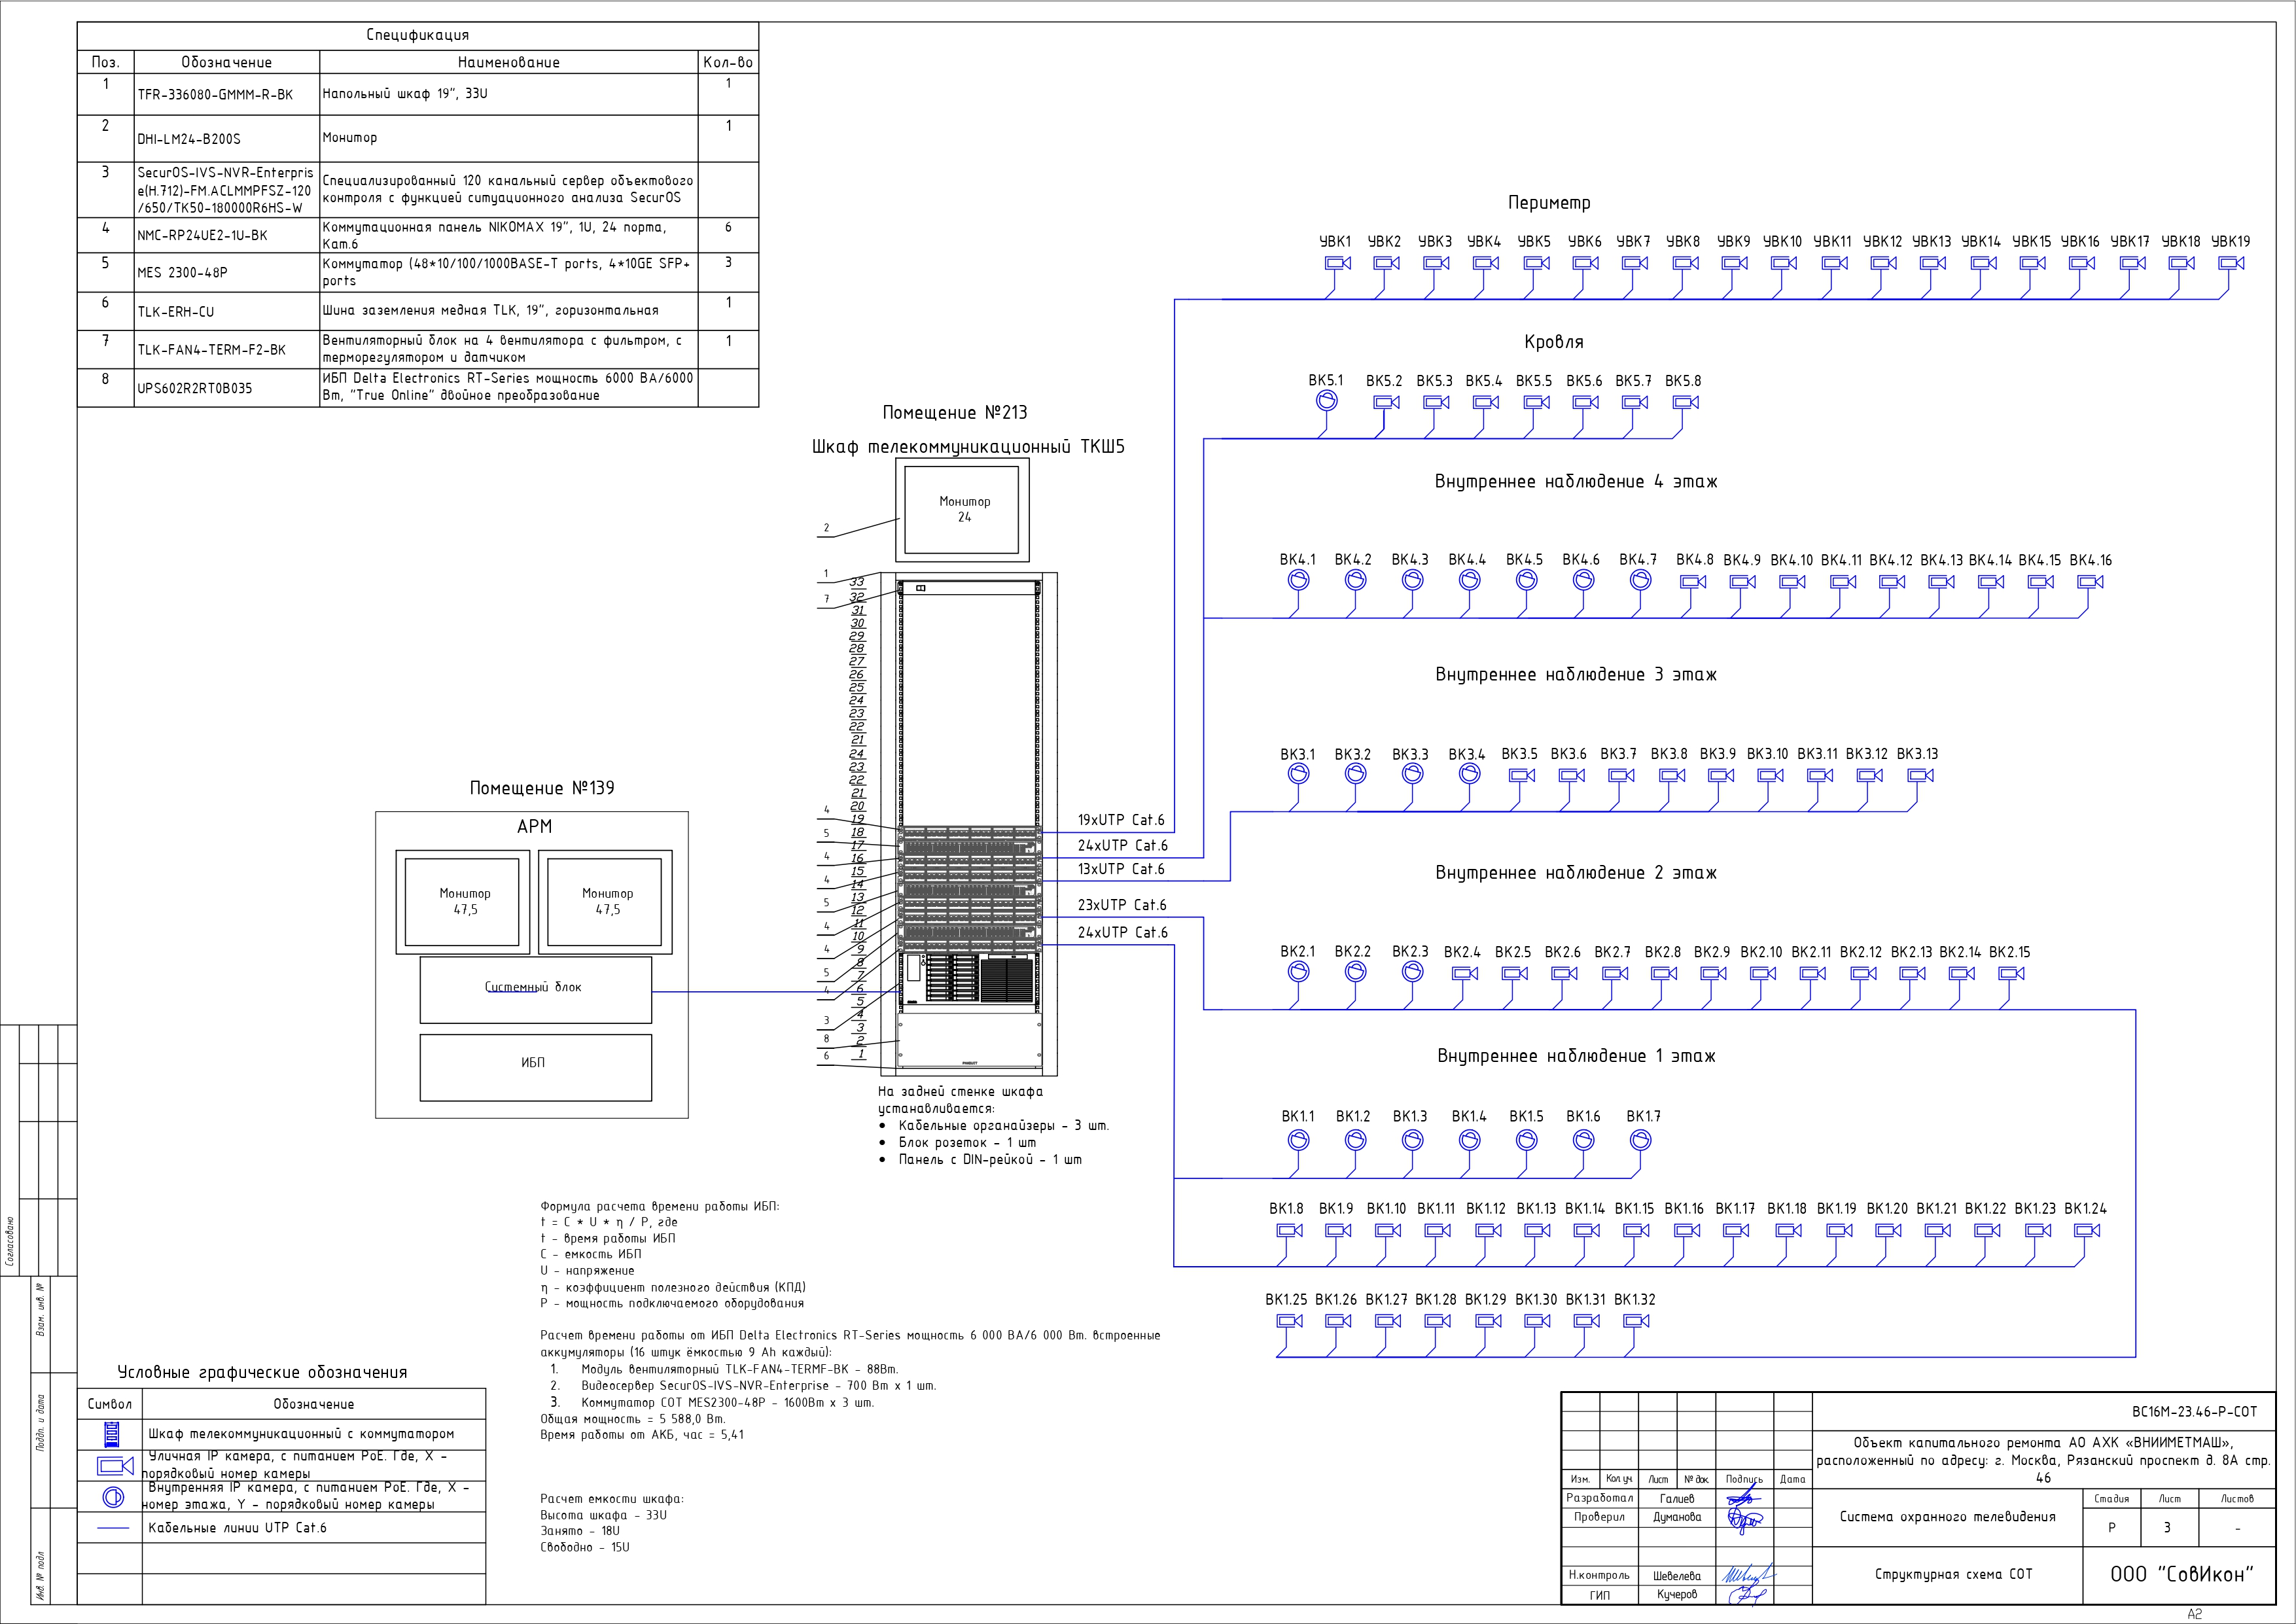Select the Галиев name in the title block
The image size is (2296, 1624).
[1677, 1498]
